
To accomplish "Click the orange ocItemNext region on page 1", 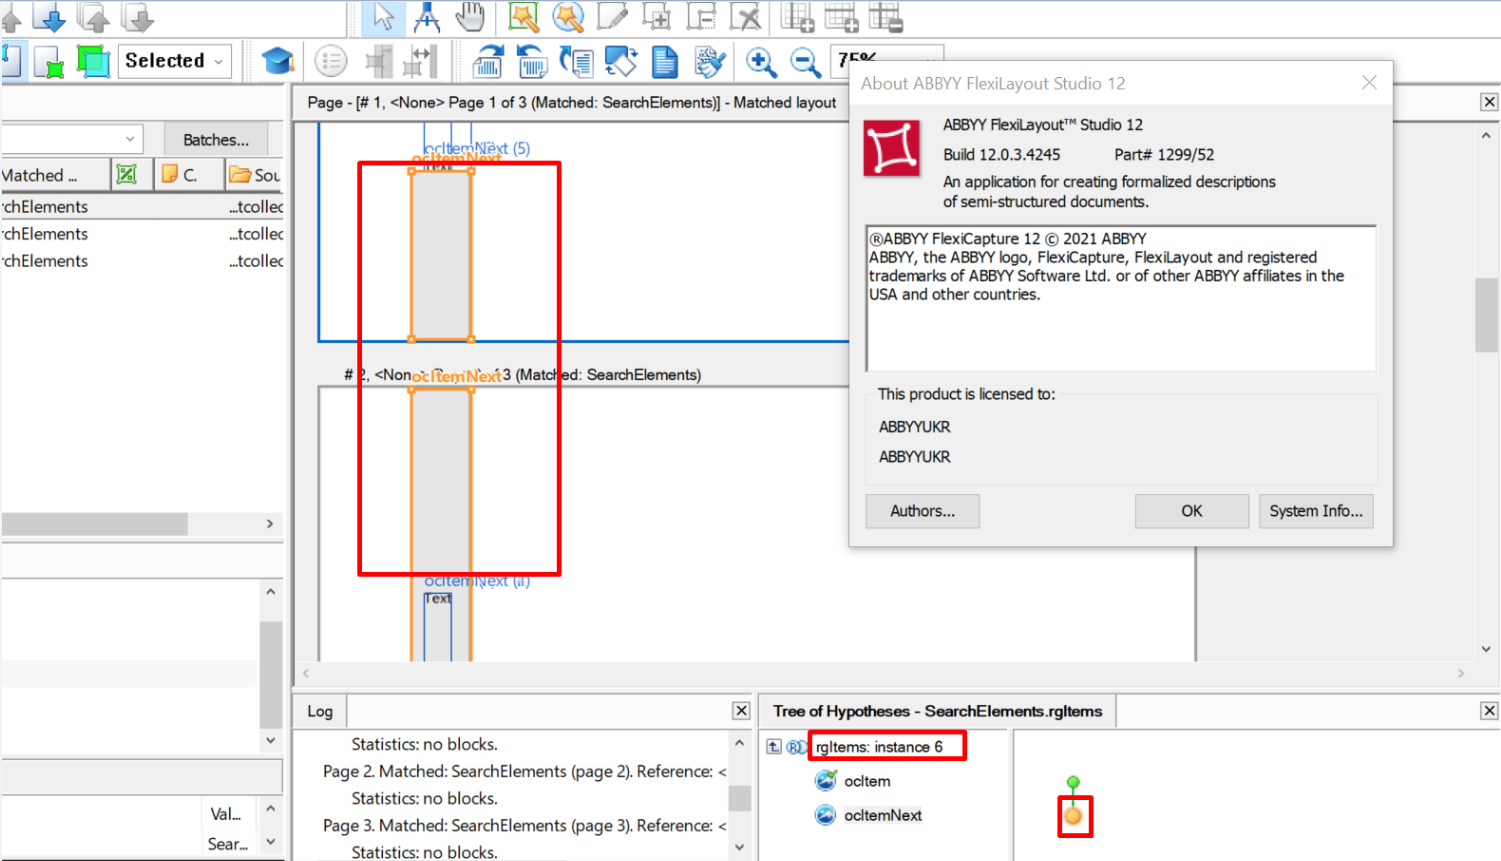I will click(441, 256).
